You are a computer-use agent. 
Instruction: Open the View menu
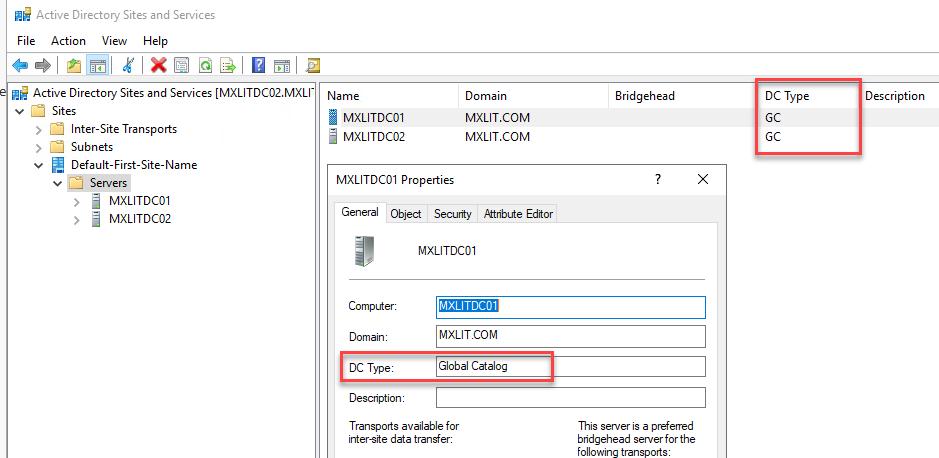tap(114, 41)
